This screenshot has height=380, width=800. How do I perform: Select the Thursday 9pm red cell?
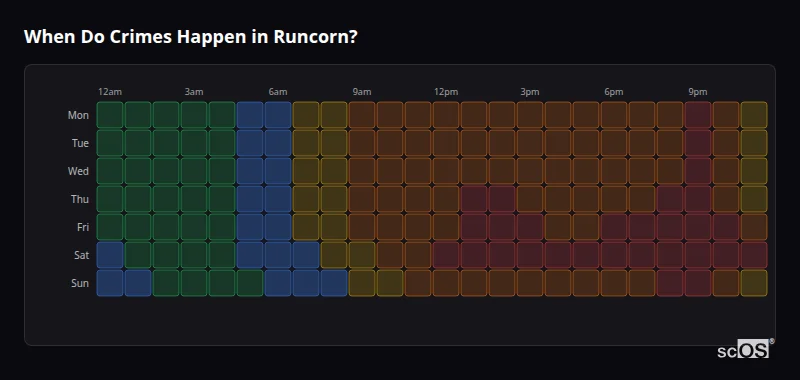698,199
